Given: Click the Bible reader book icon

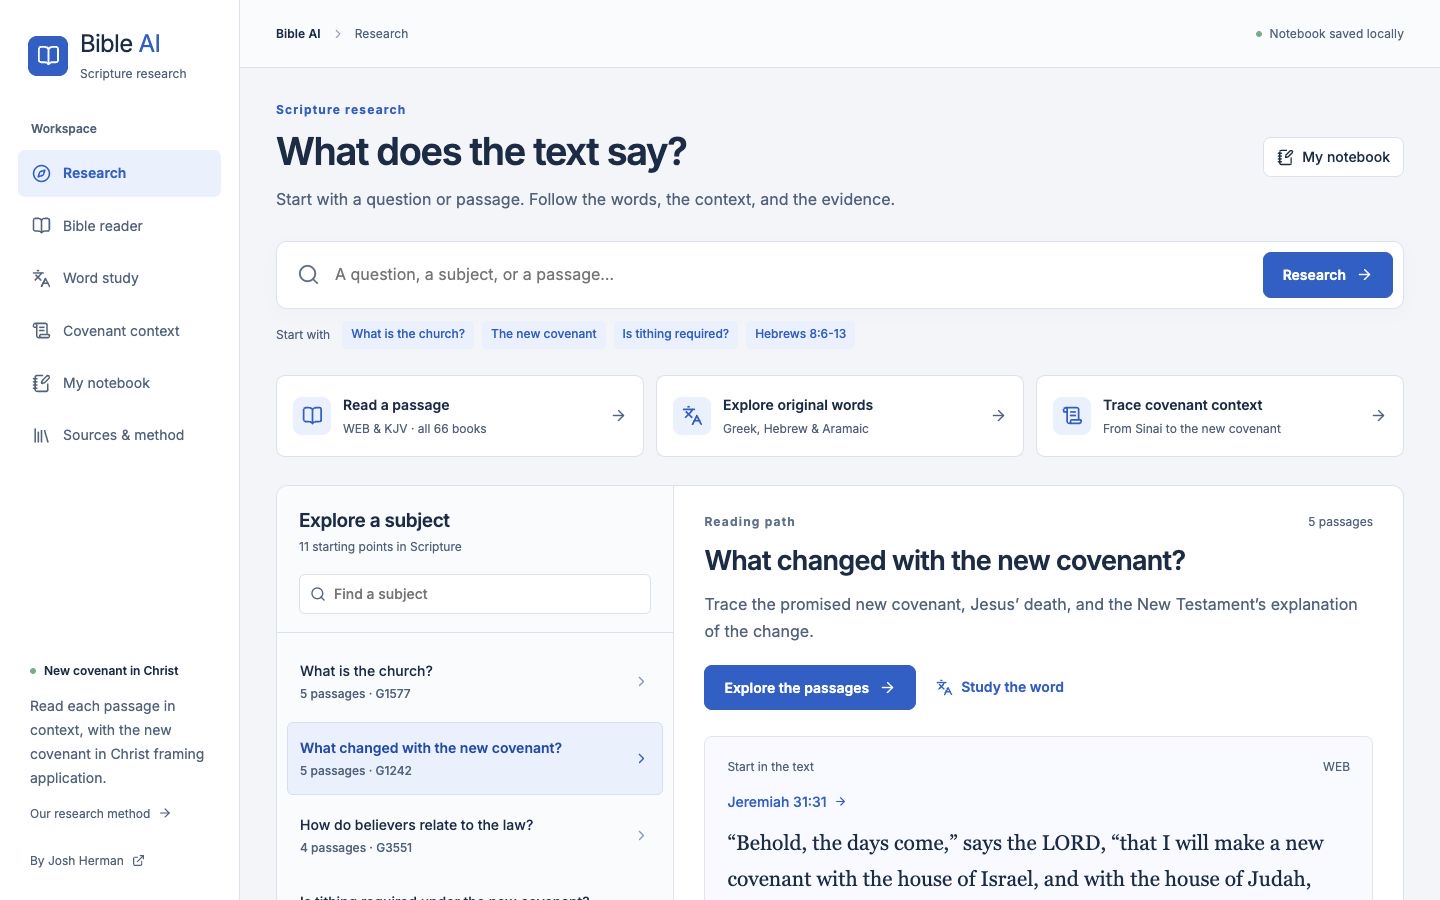Looking at the screenshot, I should pos(42,226).
